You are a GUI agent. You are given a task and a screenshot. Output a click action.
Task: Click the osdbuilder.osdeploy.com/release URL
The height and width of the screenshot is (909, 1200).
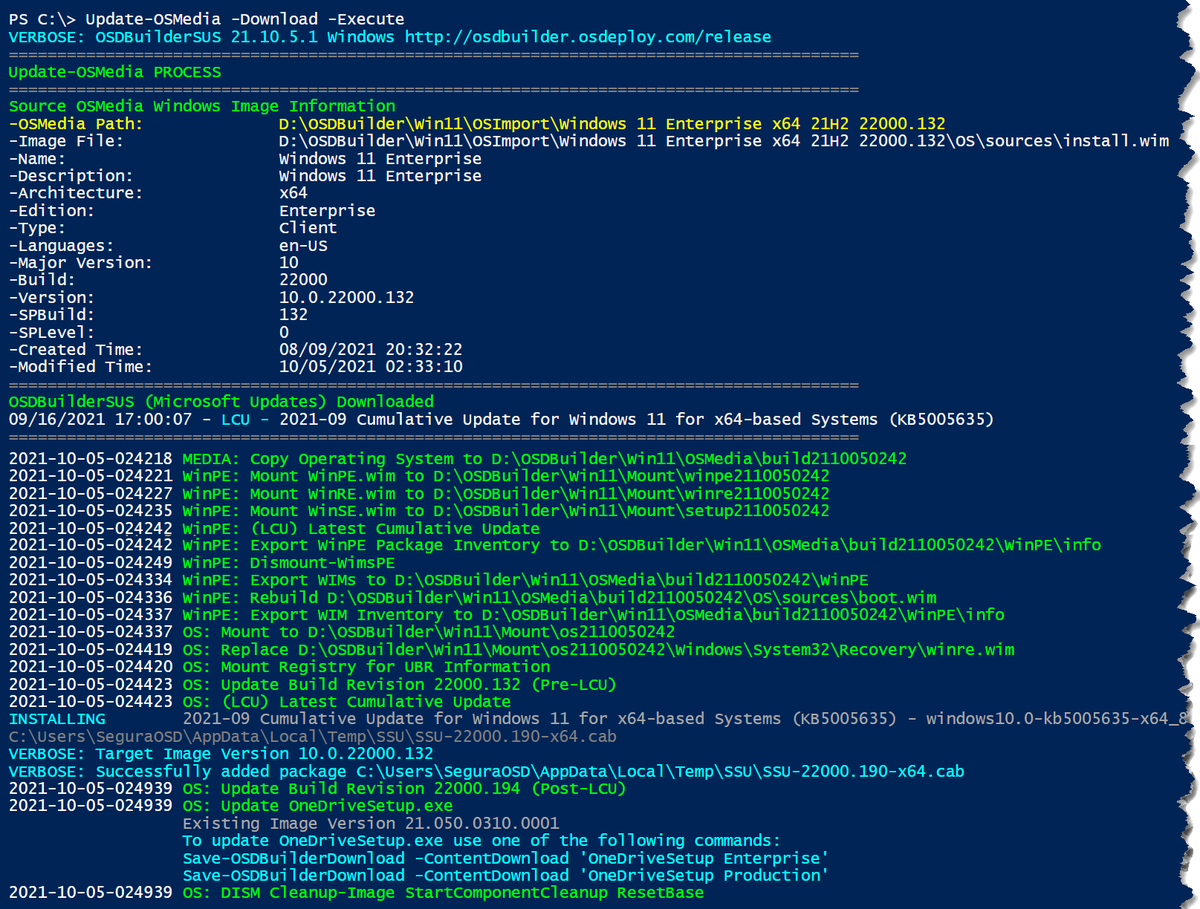(588, 37)
